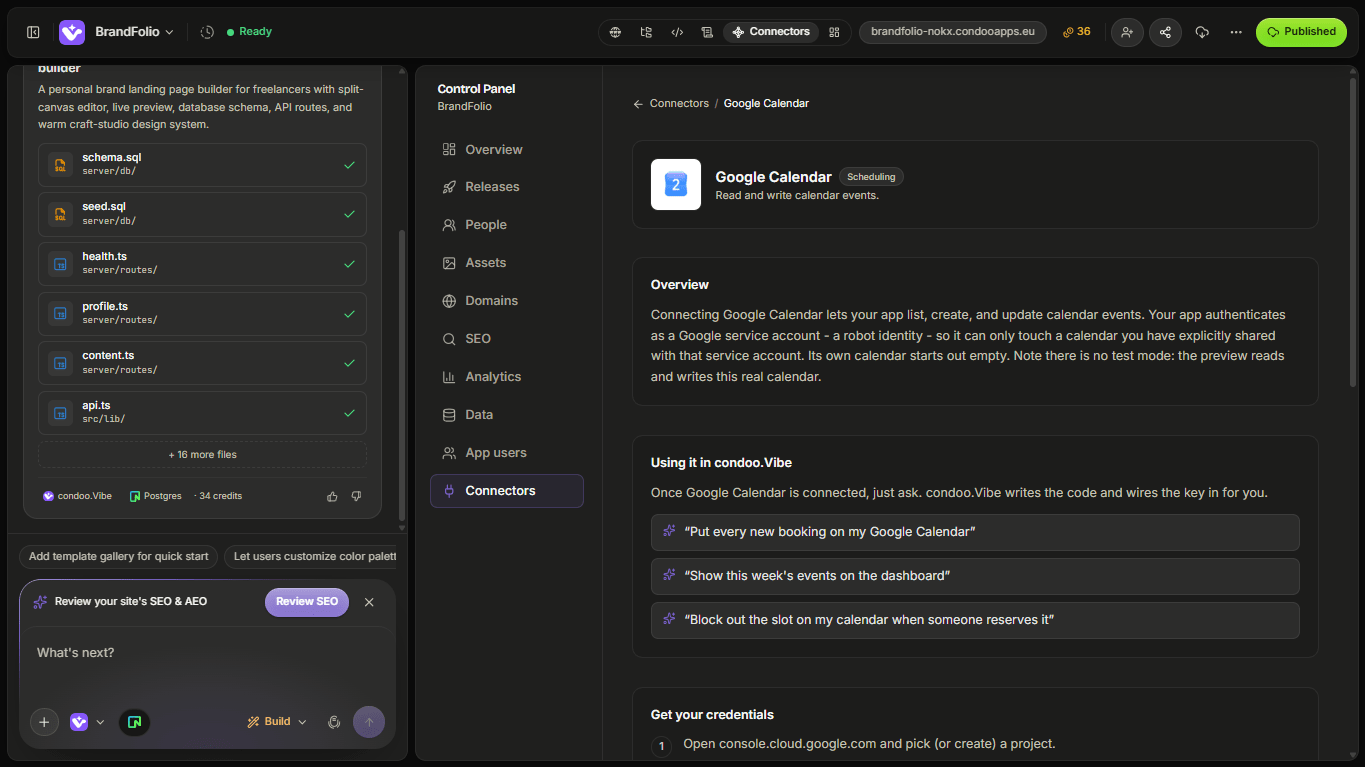Click the Control Panel page scrollbar
The height and width of the screenshot is (767, 1365).
(x=1353, y=230)
